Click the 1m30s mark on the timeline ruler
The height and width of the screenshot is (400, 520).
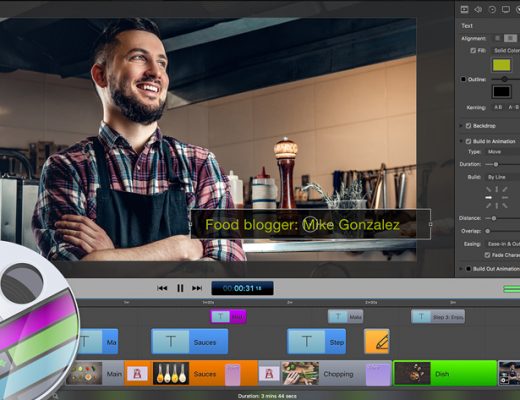click(x=208, y=302)
